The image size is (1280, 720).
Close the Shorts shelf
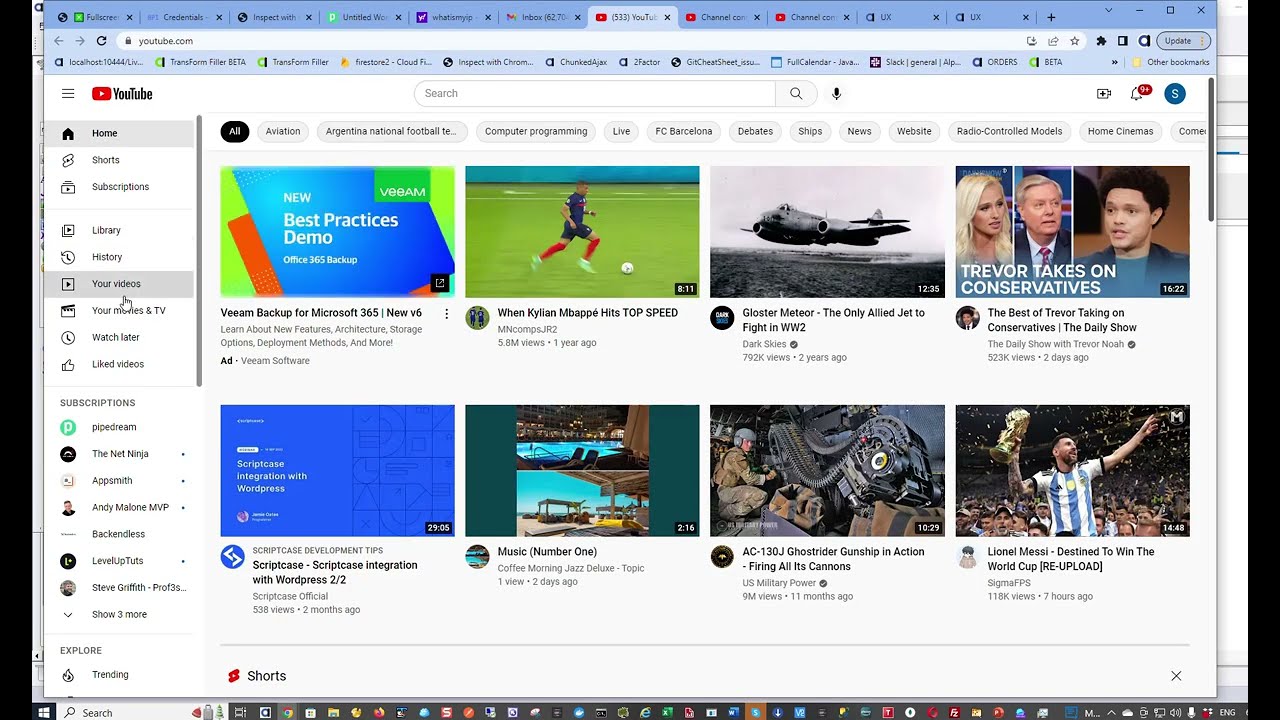[x=1176, y=676]
